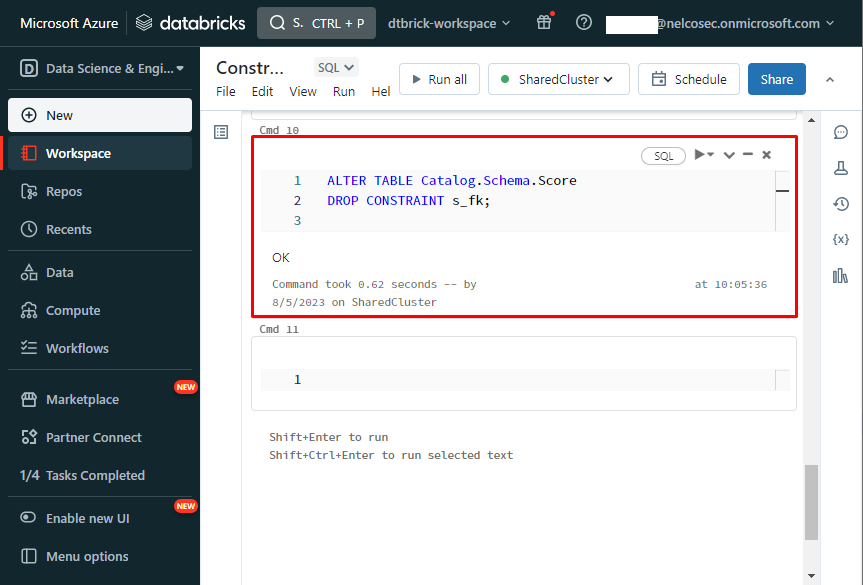This screenshot has width=863, height=585.
Task: Open the help question mark icon
Action: pos(584,23)
